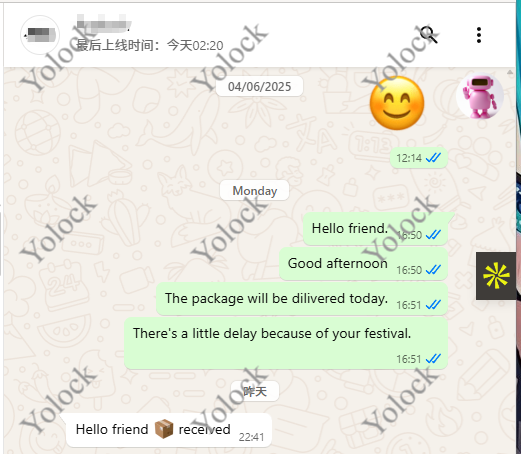
Task: Select the 'Good afternoon' message bubble
Action: (x=363, y=264)
